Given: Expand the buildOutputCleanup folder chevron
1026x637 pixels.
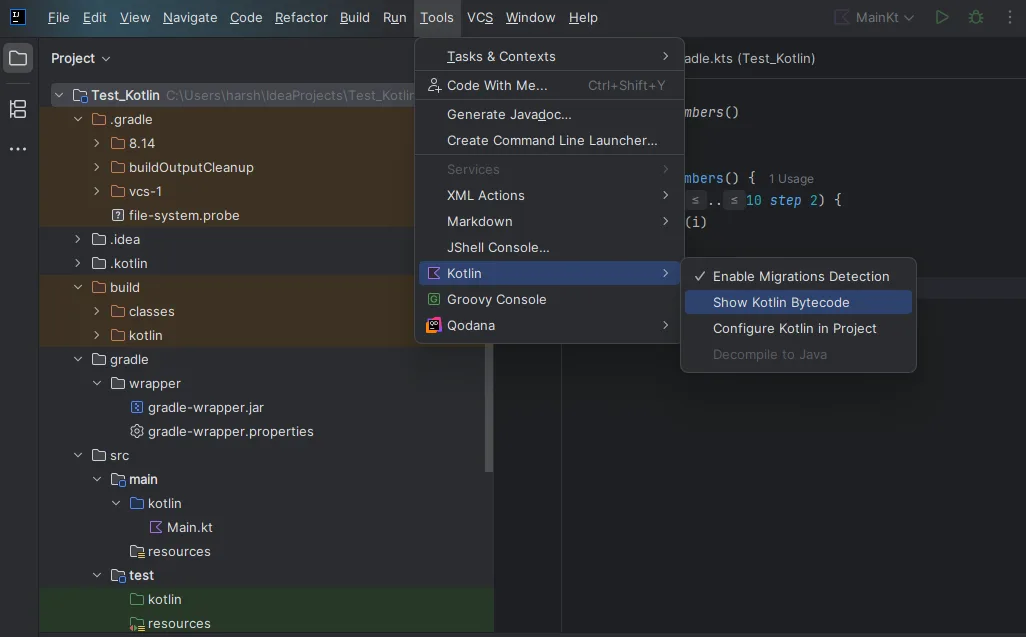Looking at the screenshot, I should point(97,167).
